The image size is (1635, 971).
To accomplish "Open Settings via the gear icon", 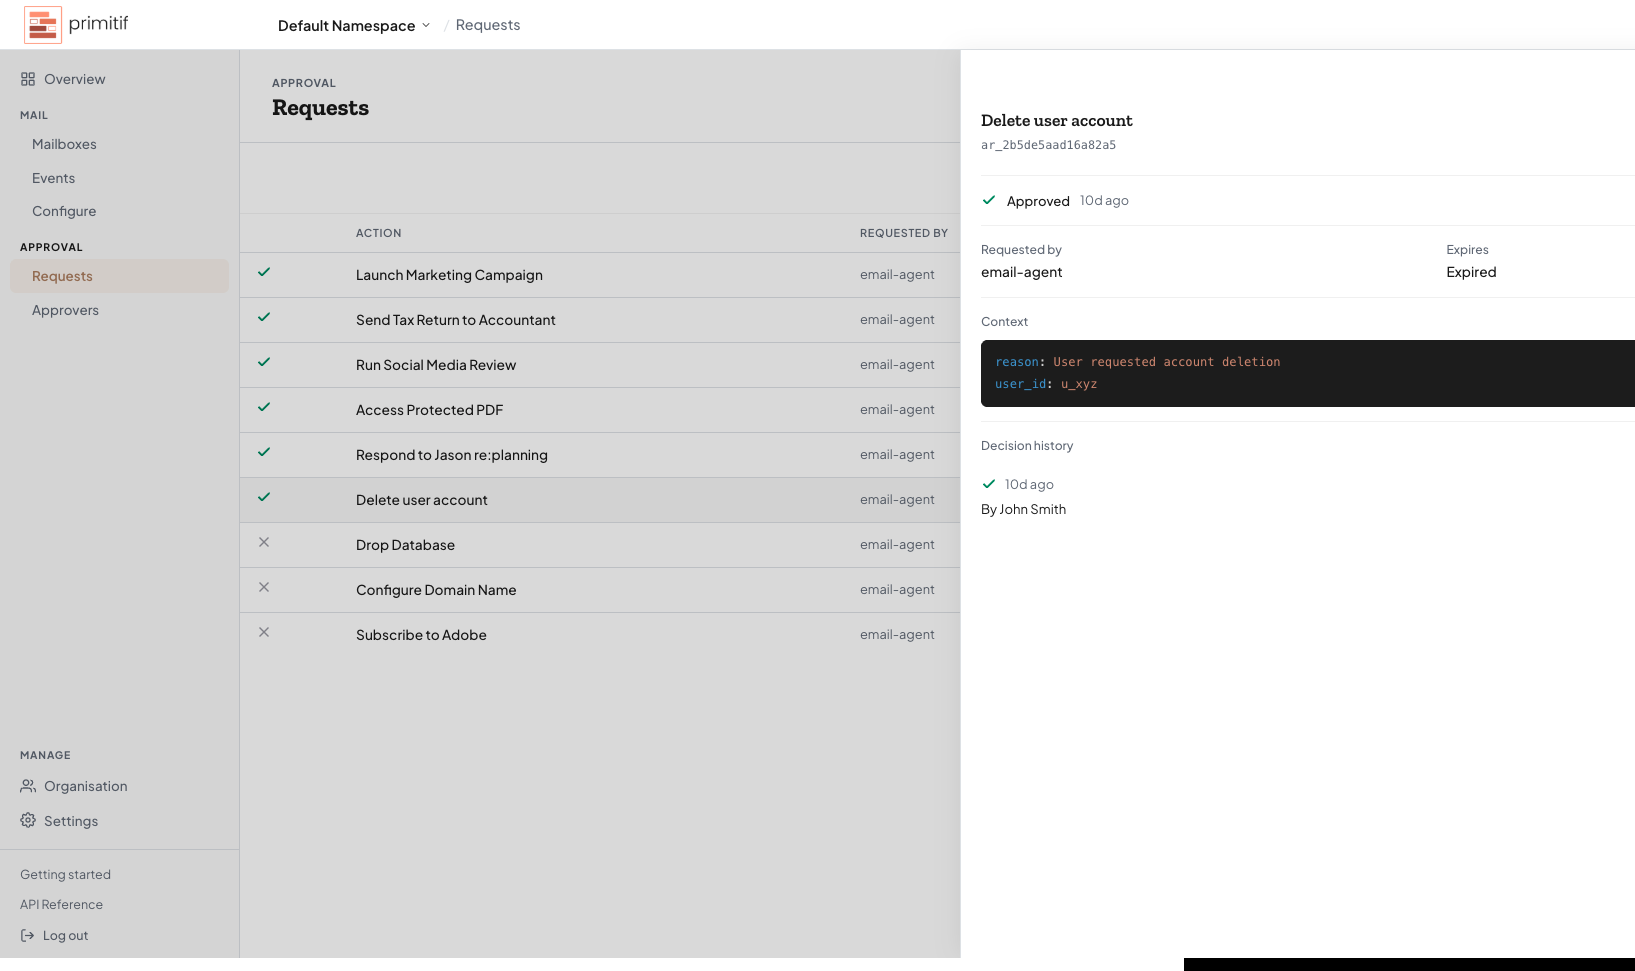I will tap(27, 820).
